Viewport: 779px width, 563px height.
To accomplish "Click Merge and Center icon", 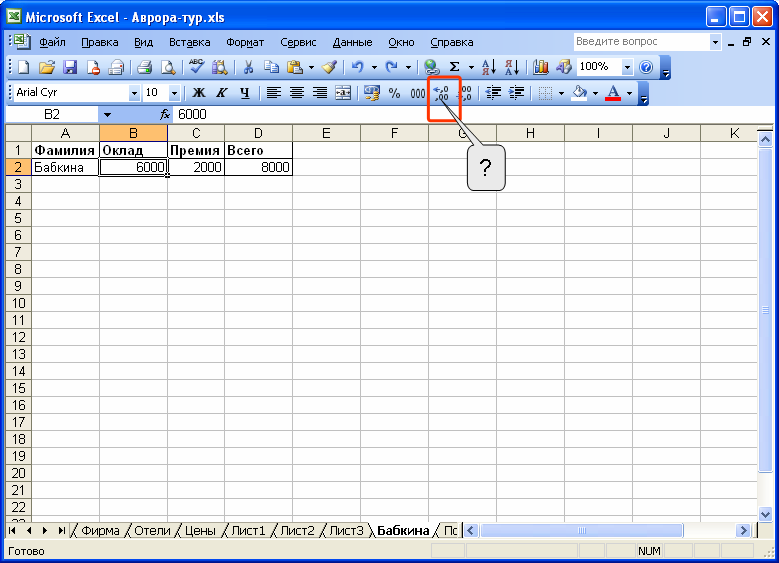I will tap(343, 93).
